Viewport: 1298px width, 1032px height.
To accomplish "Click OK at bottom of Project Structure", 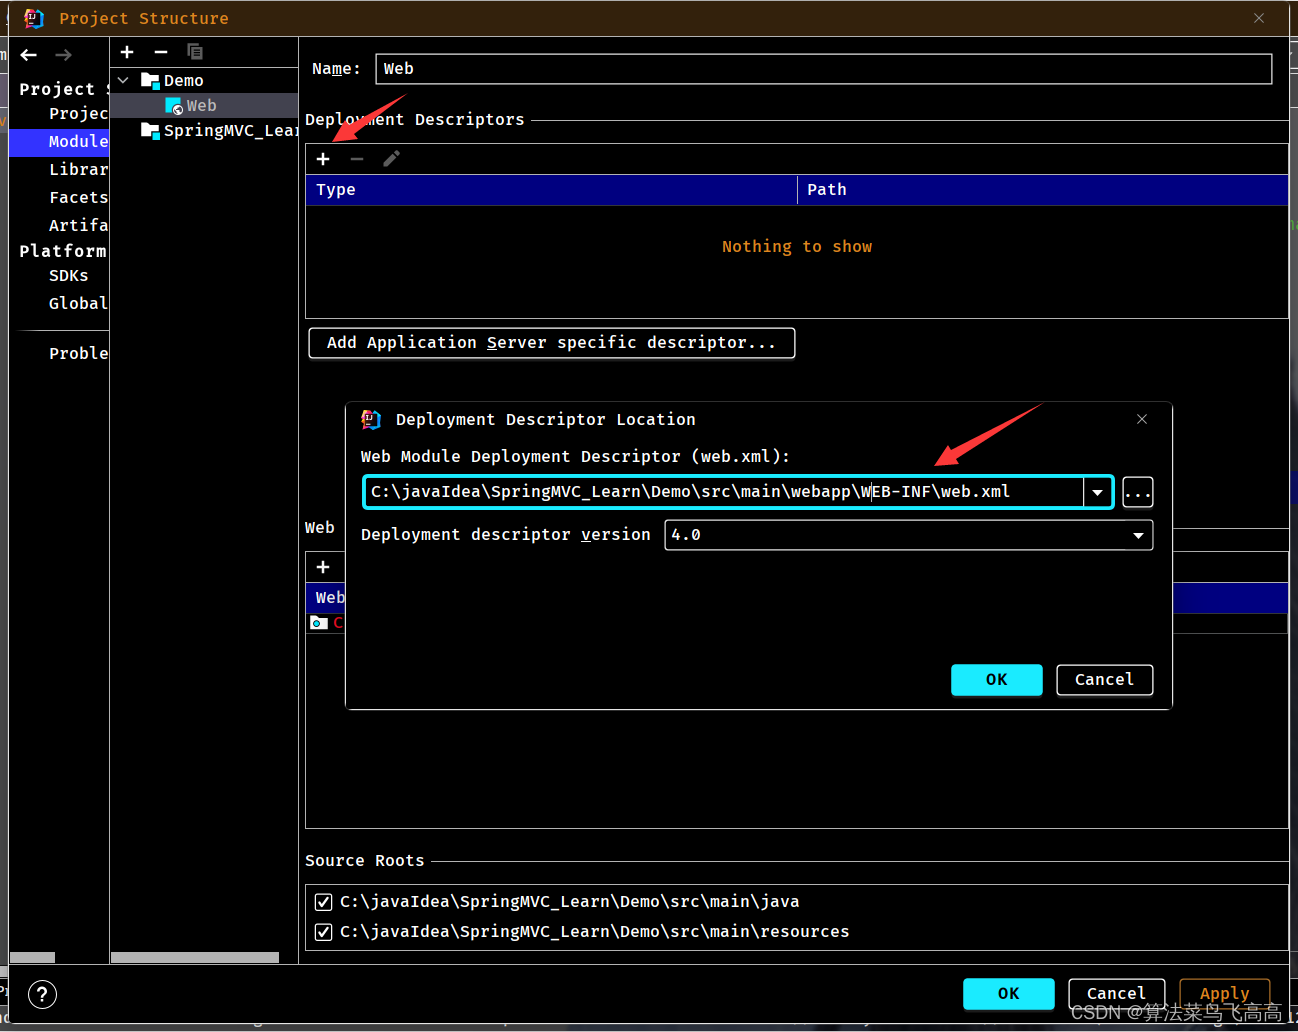I will (x=1008, y=994).
